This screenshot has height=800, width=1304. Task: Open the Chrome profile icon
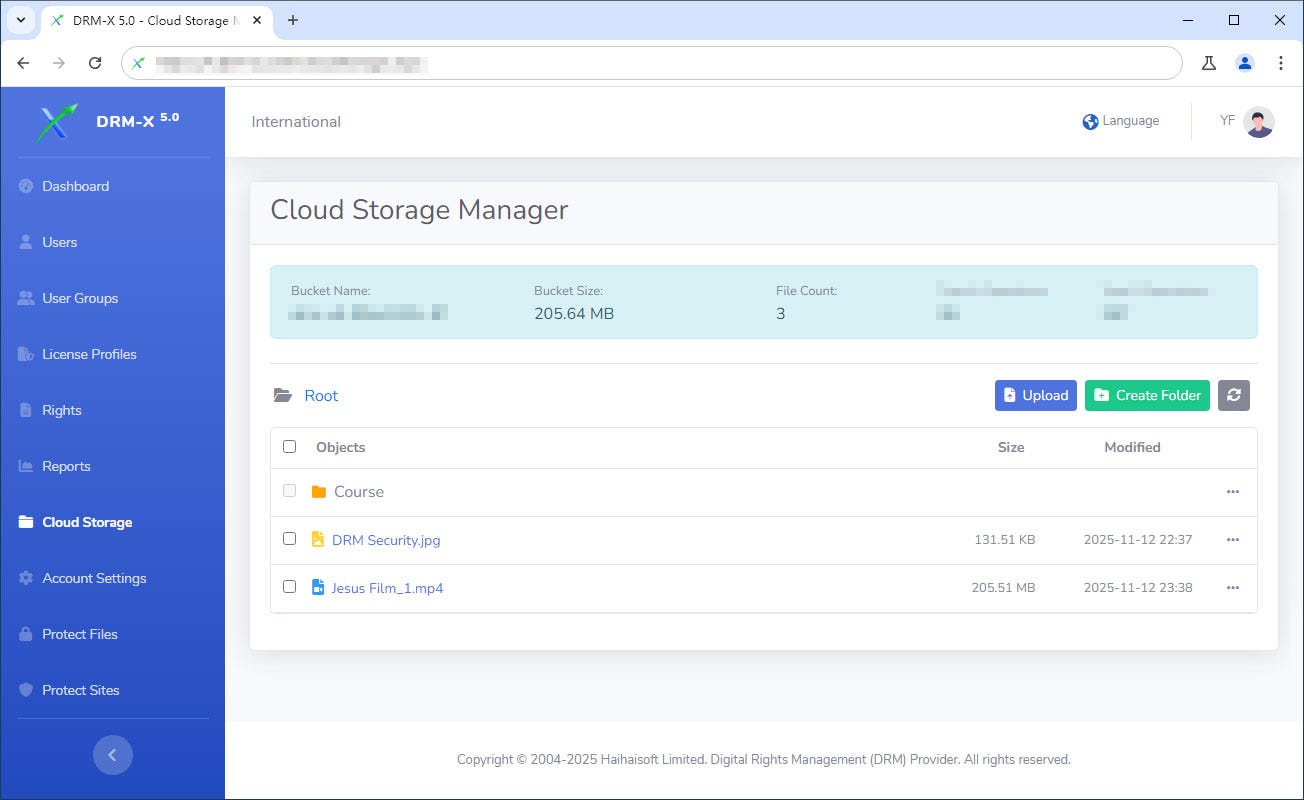click(1245, 63)
